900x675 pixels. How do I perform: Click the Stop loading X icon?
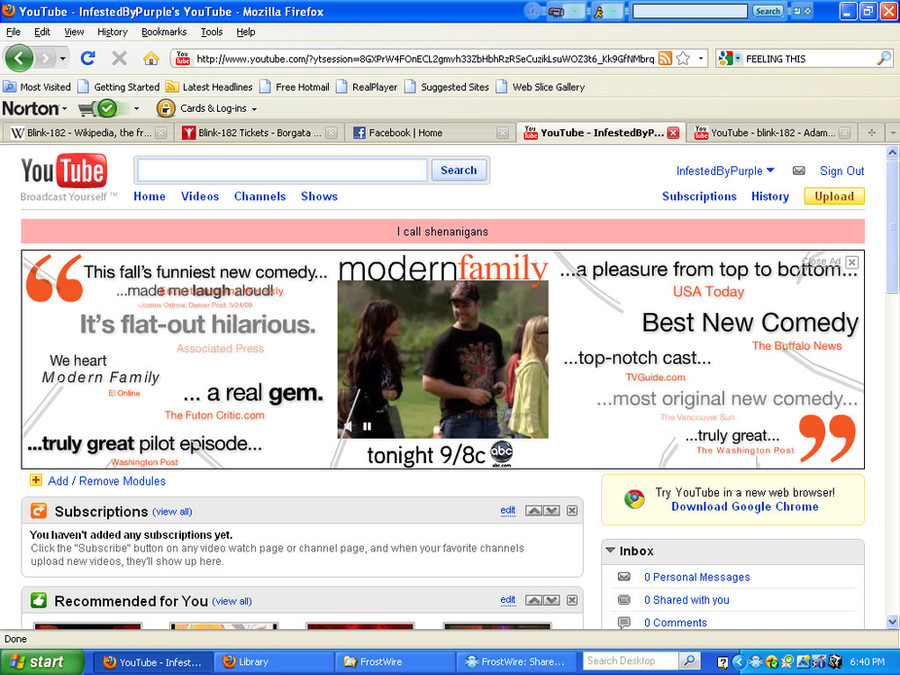tap(119, 58)
